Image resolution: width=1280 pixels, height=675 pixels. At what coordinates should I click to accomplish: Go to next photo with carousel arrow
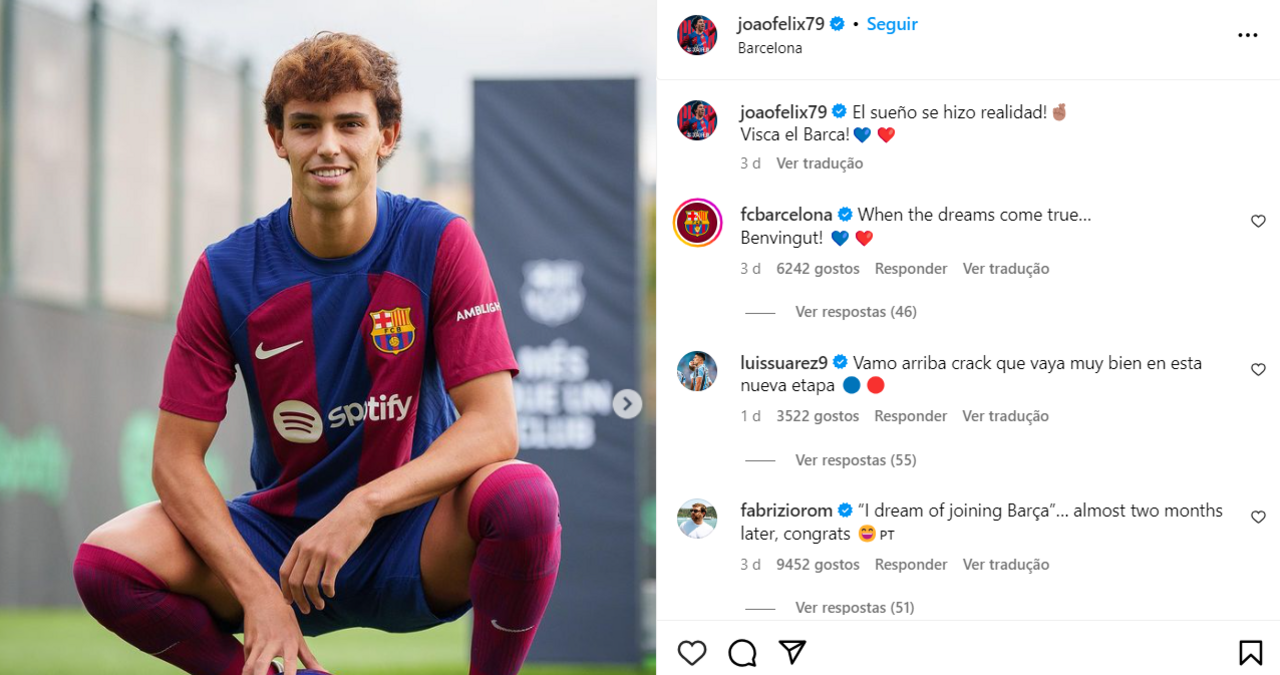click(x=627, y=404)
